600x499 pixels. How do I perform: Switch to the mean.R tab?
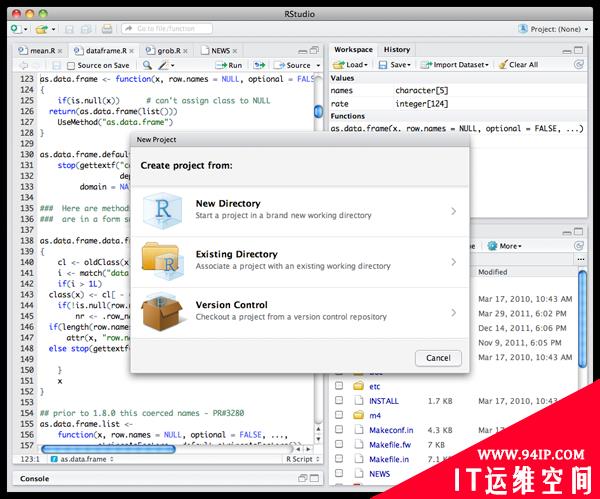pyautogui.click(x=40, y=51)
